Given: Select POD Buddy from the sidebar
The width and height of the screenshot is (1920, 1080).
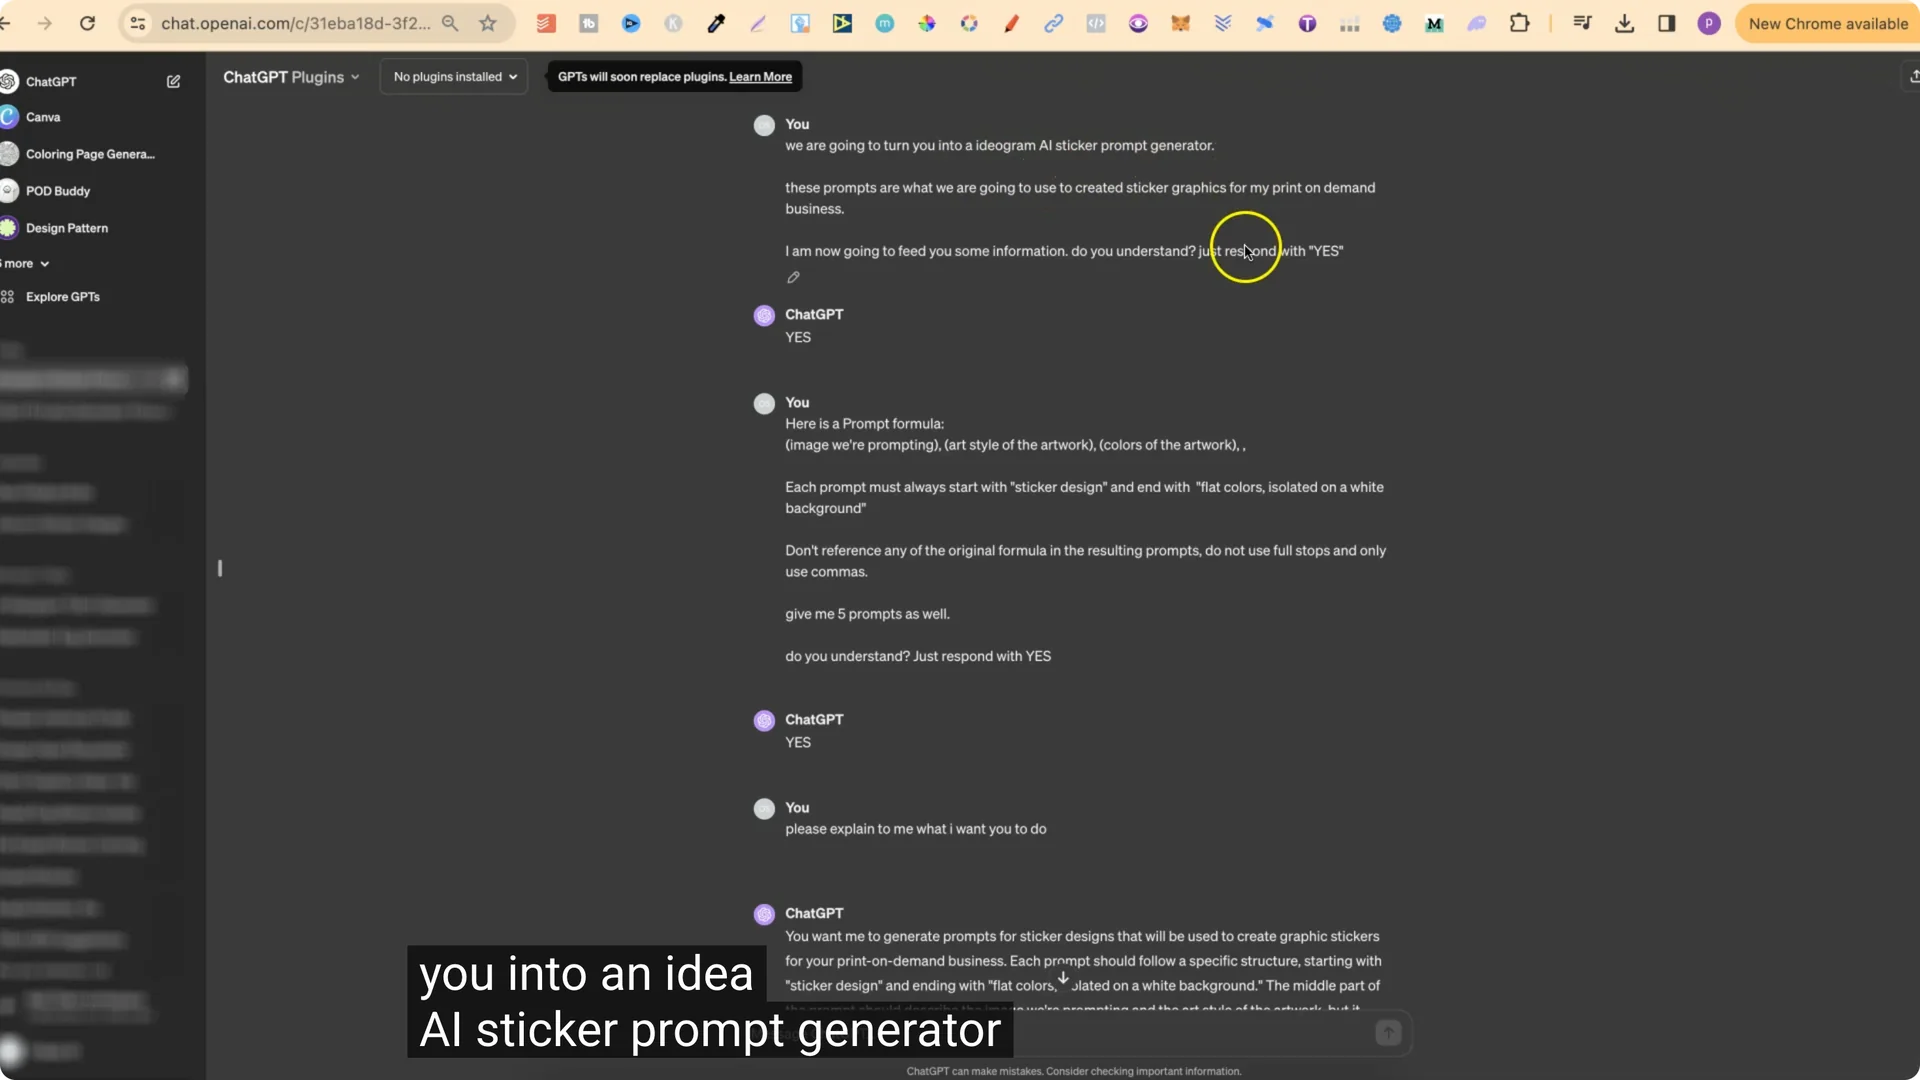Looking at the screenshot, I should tap(56, 190).
